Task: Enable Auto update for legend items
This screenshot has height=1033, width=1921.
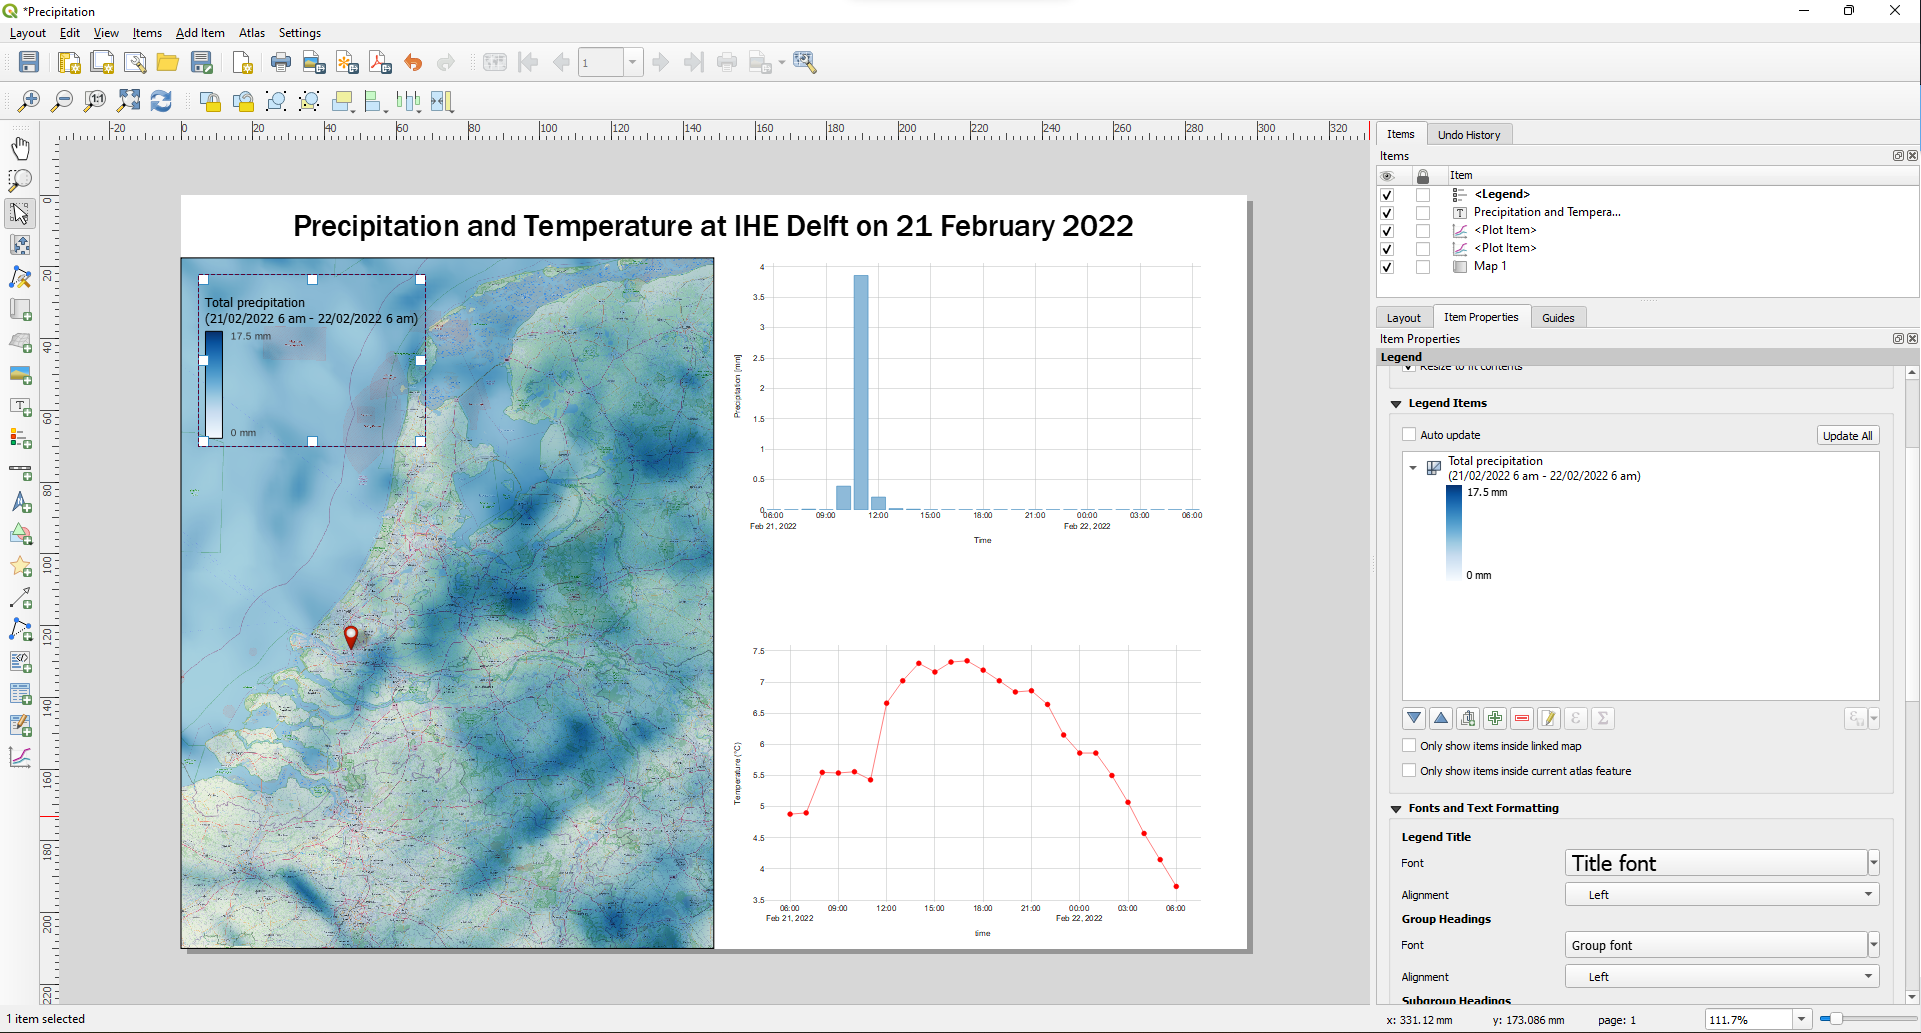Action: pos(1409,434)
